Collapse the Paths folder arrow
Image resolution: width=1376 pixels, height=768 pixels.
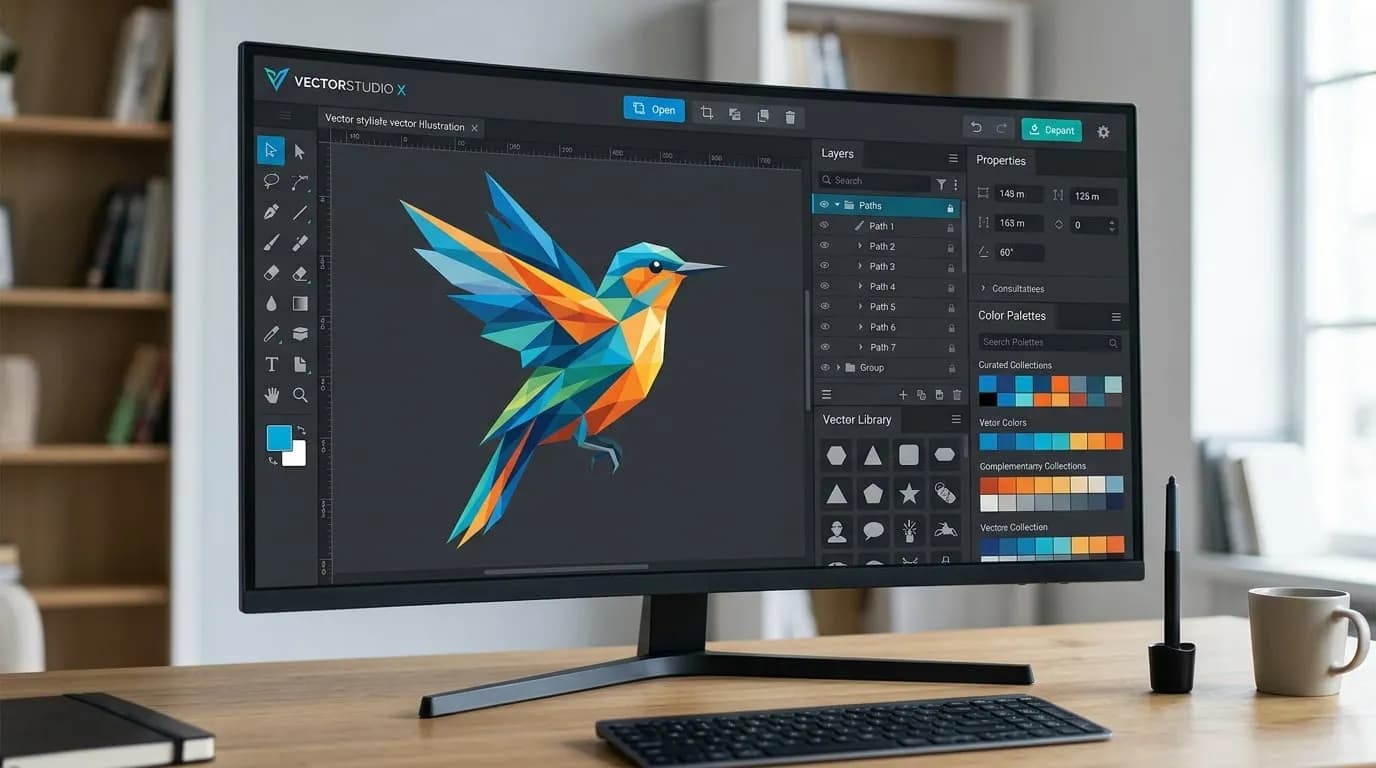[837, 205]
